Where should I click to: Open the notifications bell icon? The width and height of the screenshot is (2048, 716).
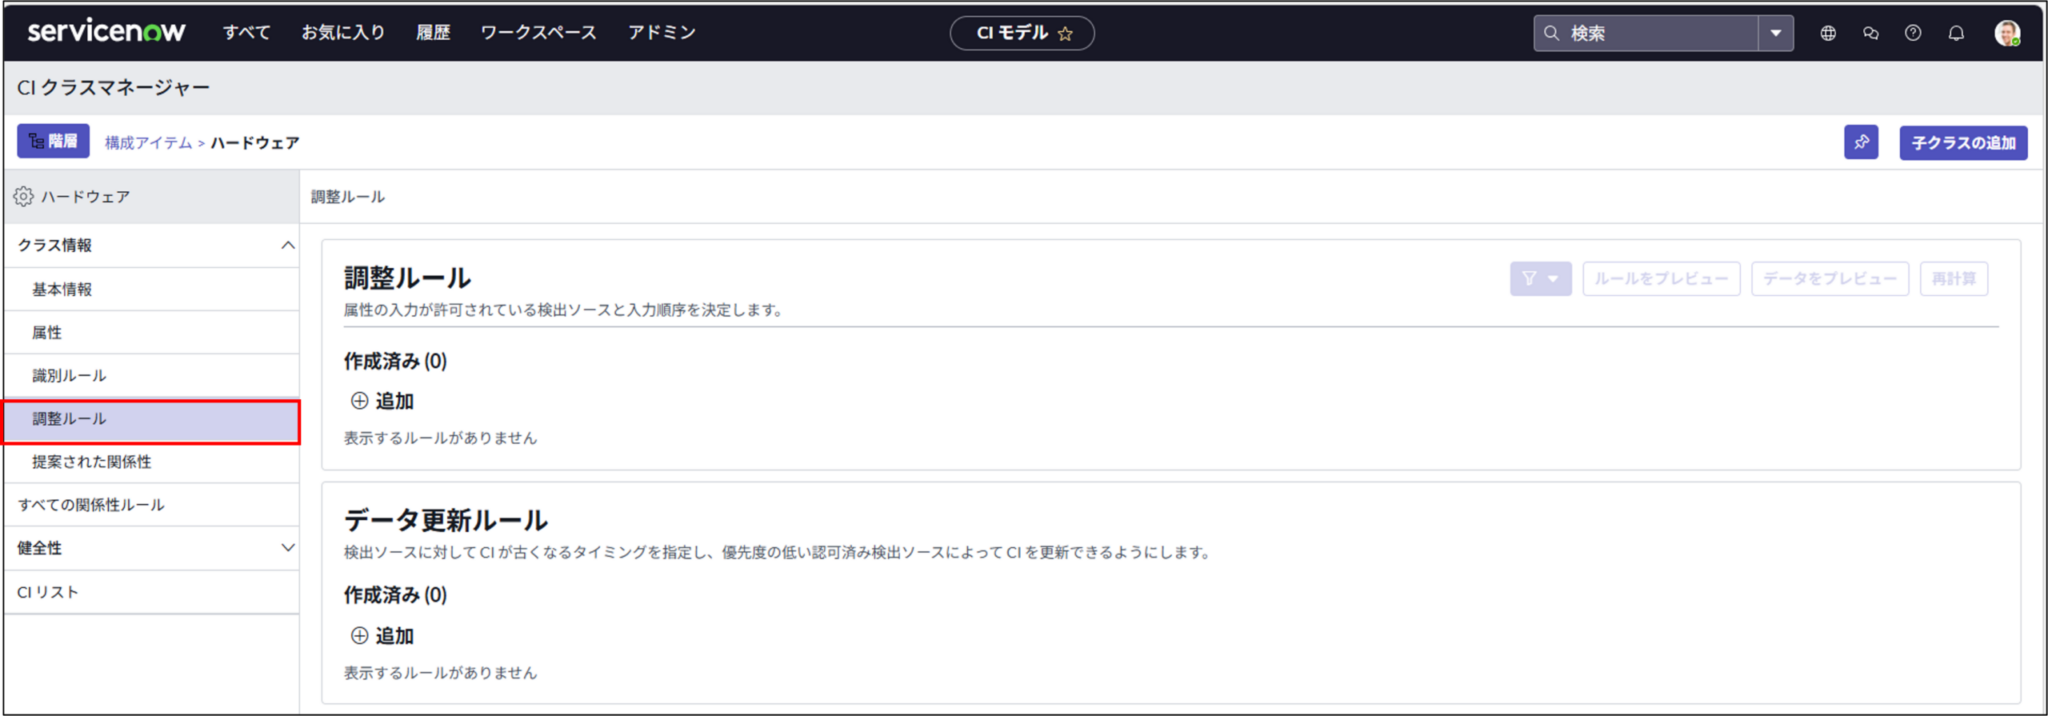click(x=1956, y=33)
